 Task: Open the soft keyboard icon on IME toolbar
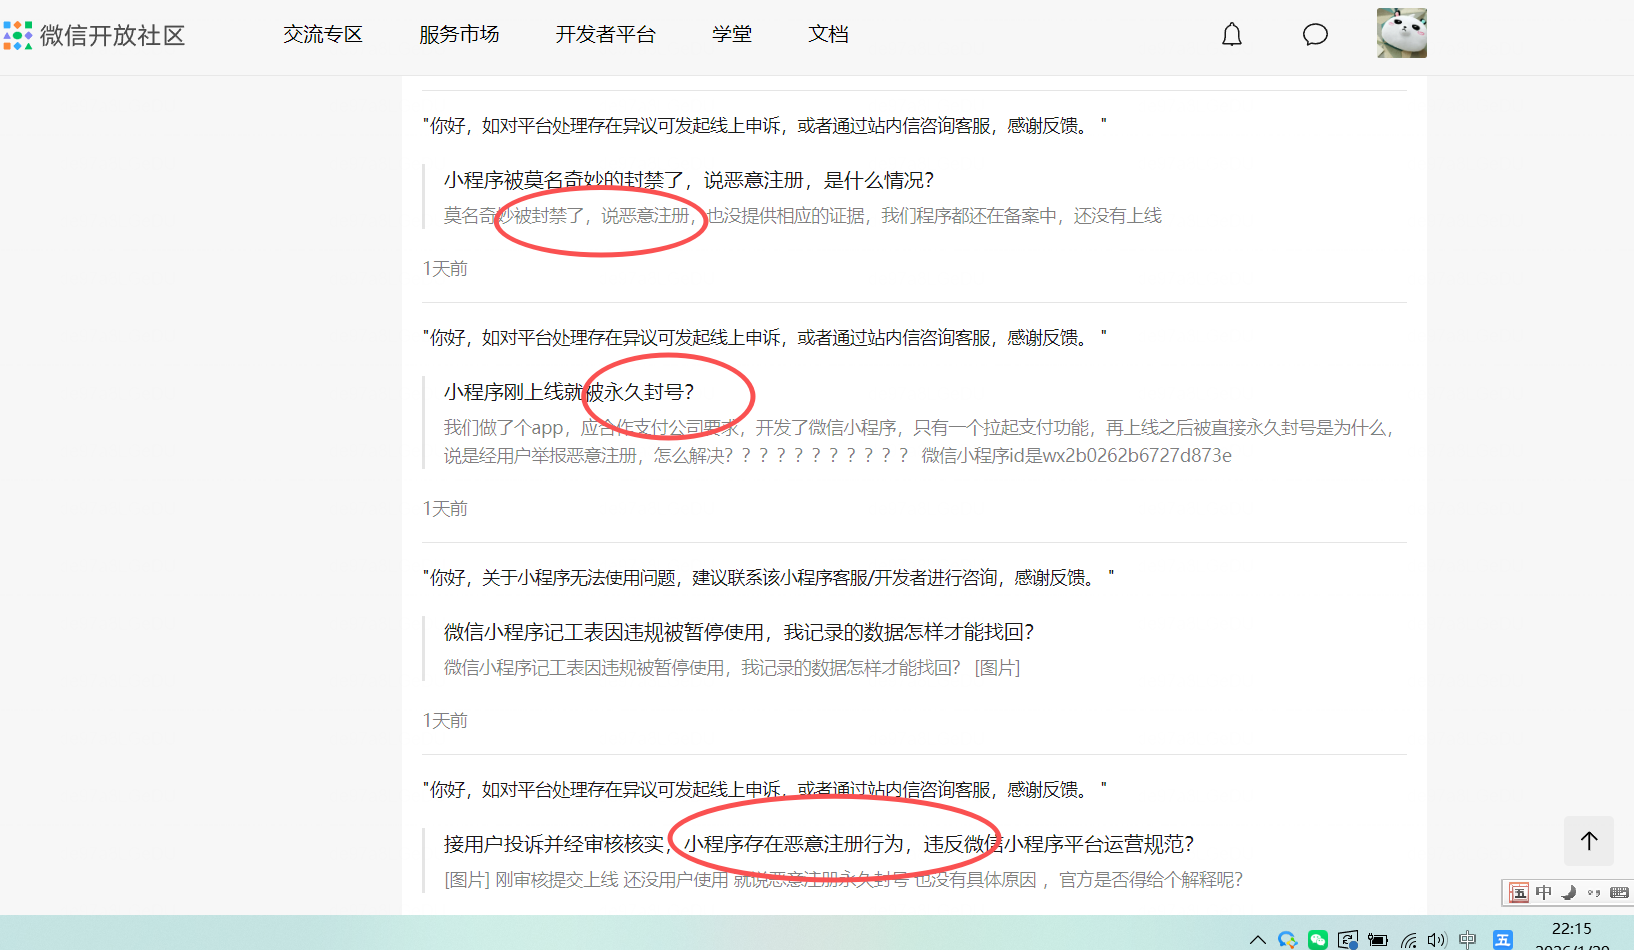click(1620, 893)
